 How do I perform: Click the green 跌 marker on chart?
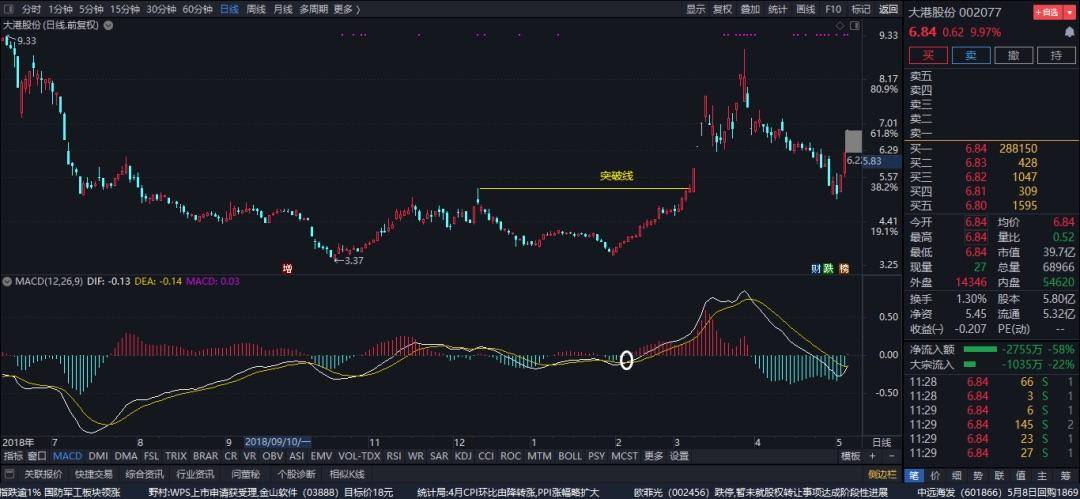tap(829, 268)
